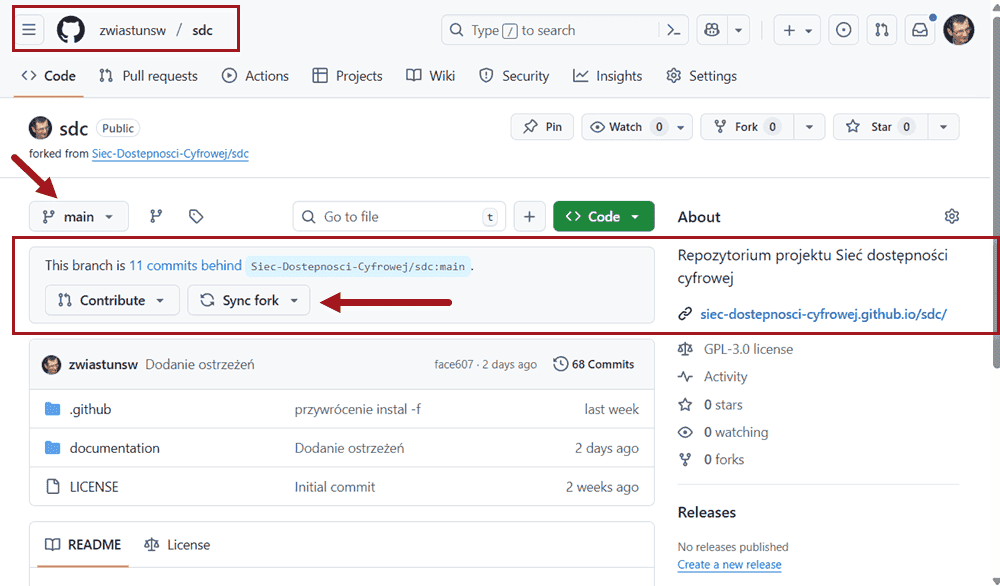Open the Sync fork dropdown arrow
The width and height of the screenshot is (1000, 586).
tap(293, 300)
